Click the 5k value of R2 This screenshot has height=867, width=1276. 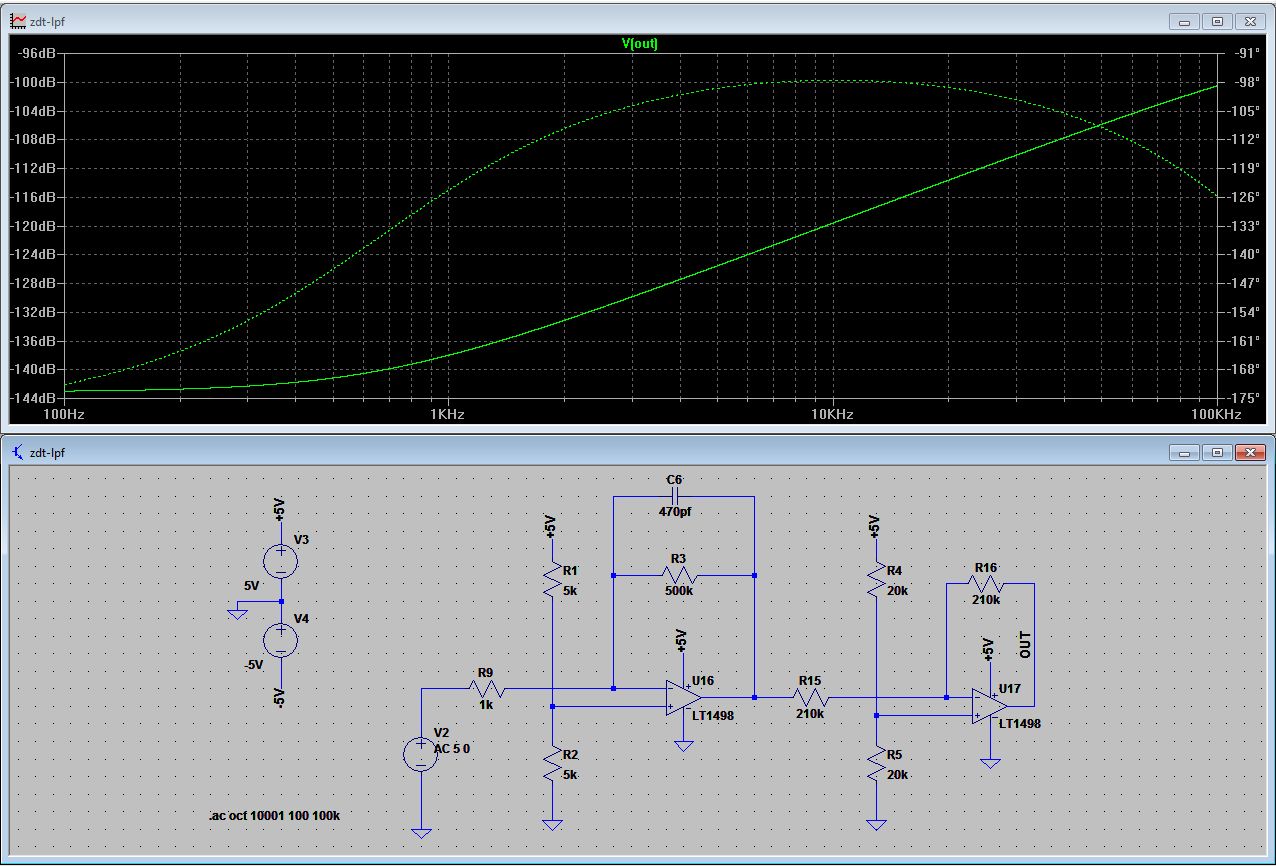(569, 775)
